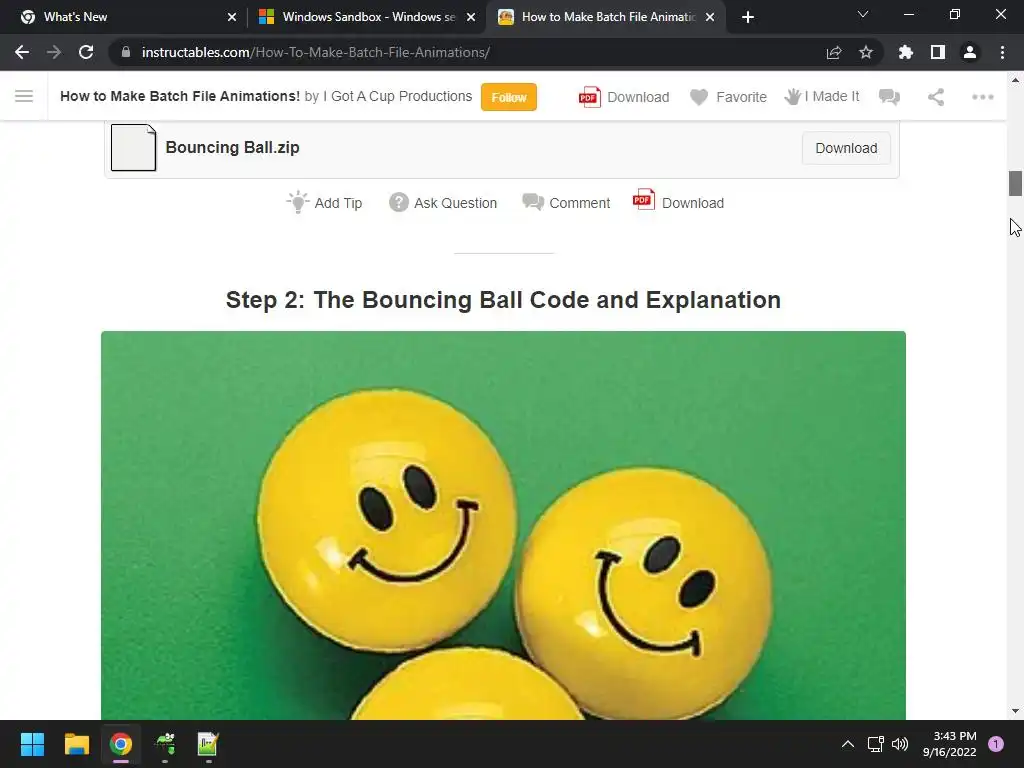Open Chrome's three-dot menu
Image resolution: width=1024 pixels, height=768 pixels.
[1002, 52]
